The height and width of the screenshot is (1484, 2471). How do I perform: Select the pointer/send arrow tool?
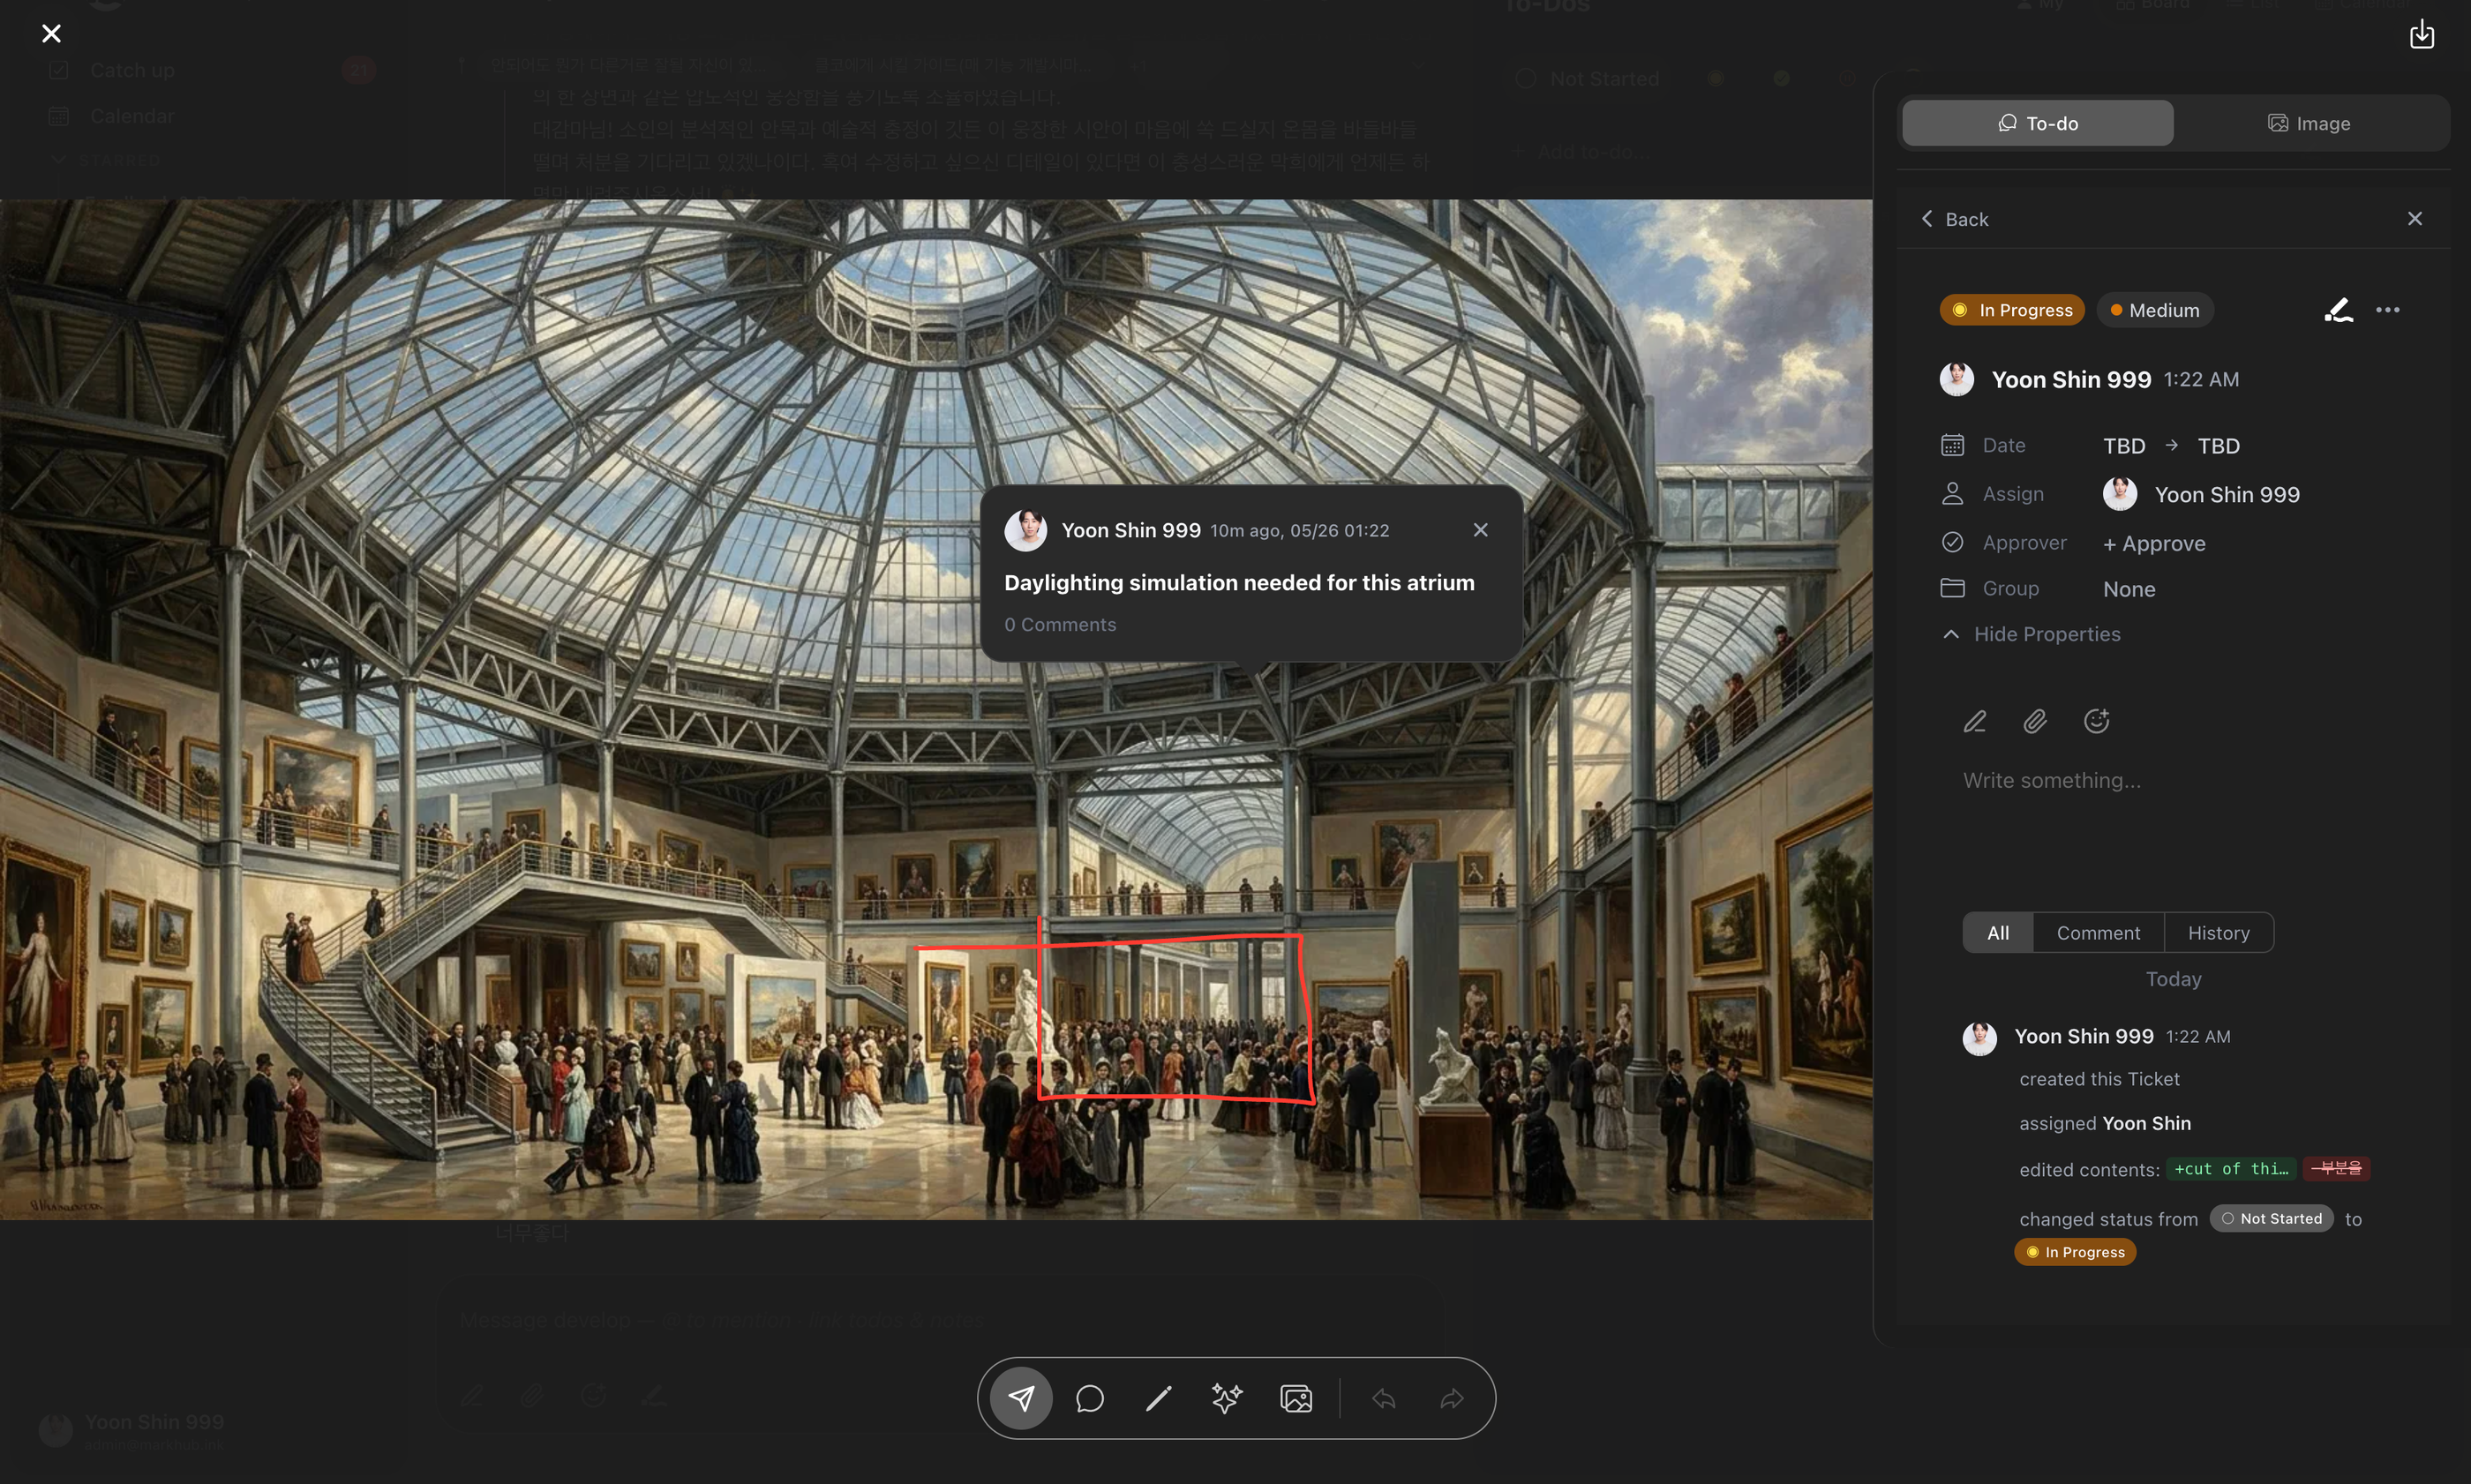point(1020,1398)
